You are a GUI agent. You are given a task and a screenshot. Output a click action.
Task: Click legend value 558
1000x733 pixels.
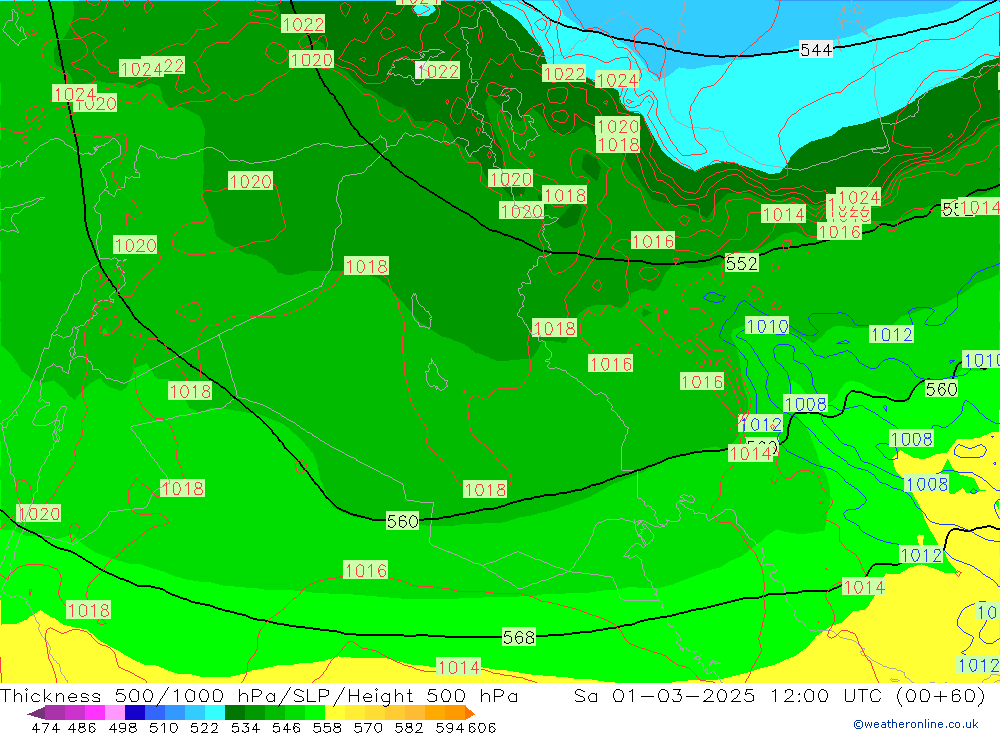[x=327, y=727]
